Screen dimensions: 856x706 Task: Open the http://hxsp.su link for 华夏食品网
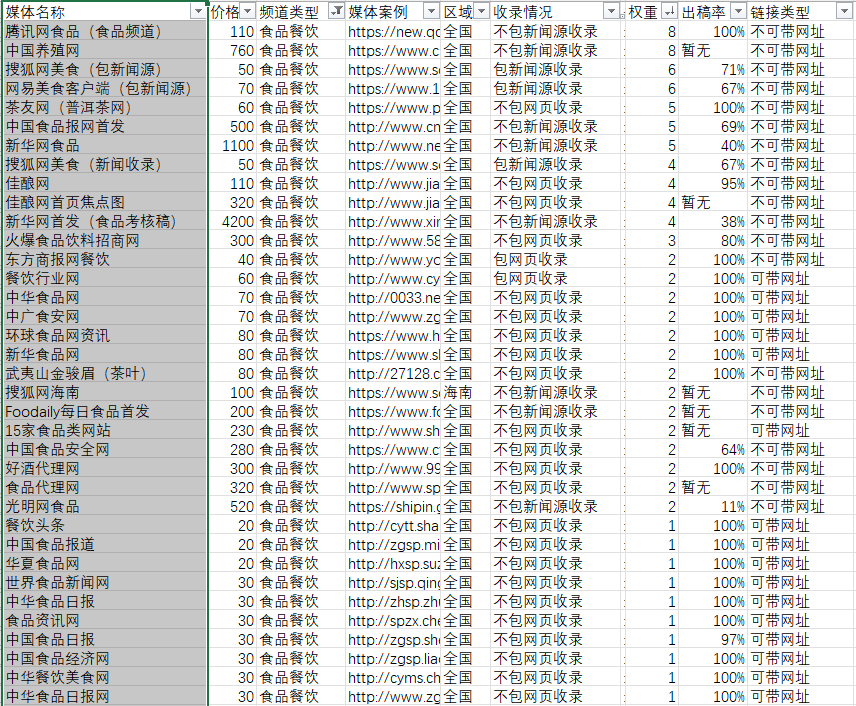click(393, 563)
